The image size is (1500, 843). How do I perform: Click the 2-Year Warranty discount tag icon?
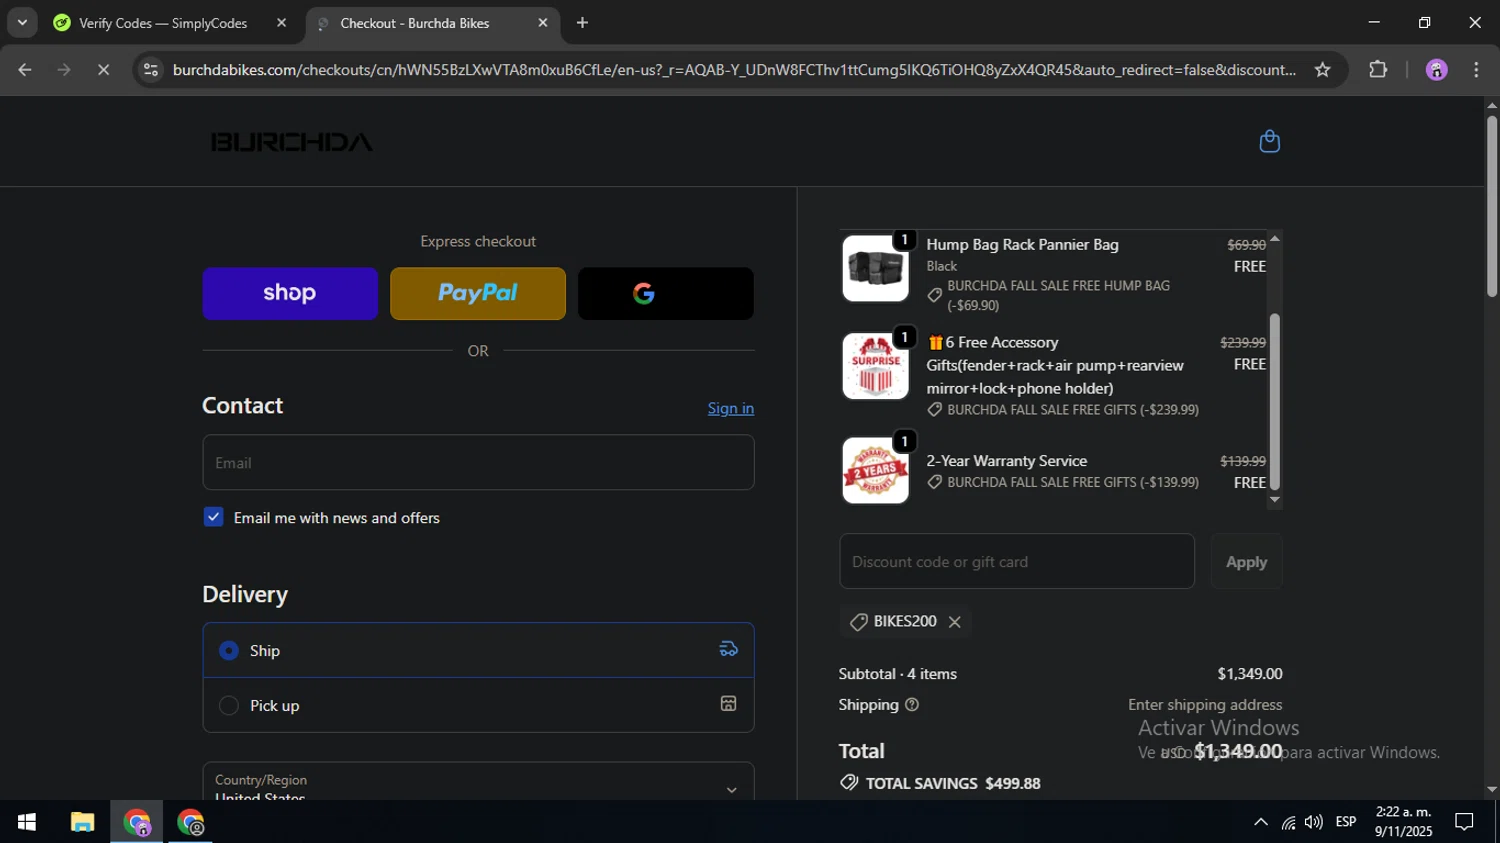935,482
